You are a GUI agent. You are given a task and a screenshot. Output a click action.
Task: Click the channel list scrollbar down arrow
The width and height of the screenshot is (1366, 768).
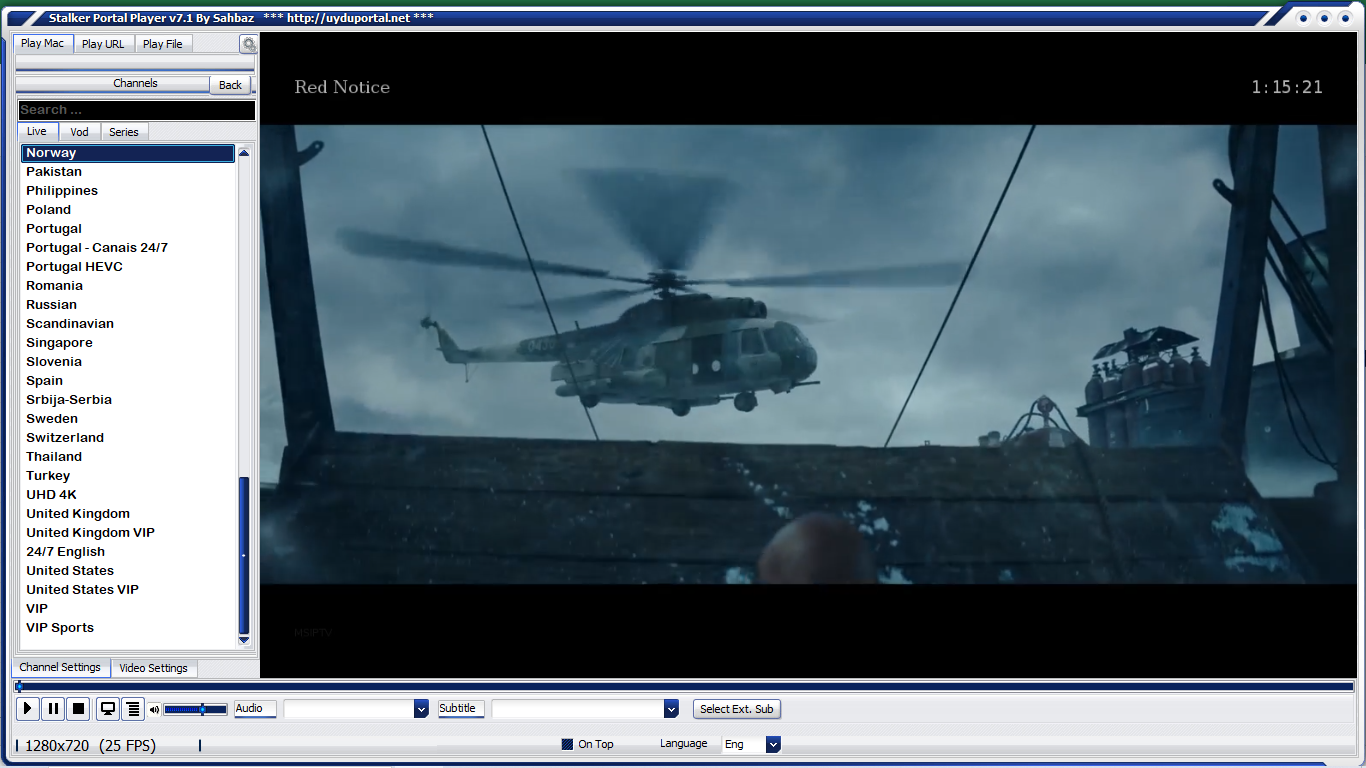pyautogui.click(x=244, y=640)
